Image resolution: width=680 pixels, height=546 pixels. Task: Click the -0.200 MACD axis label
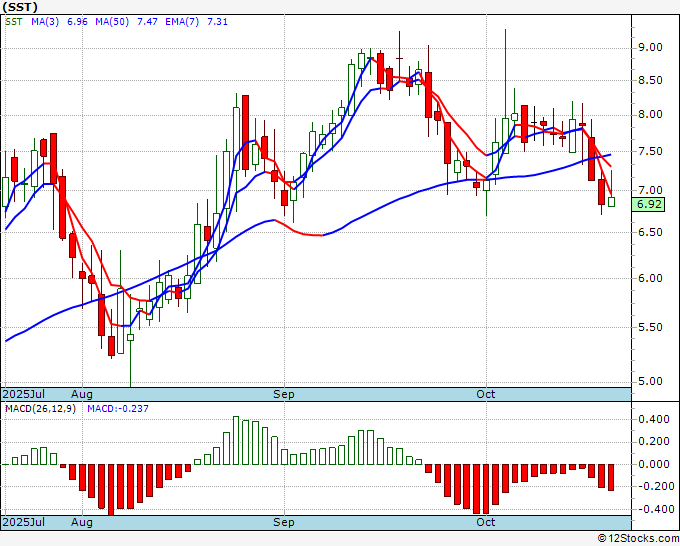point(654,487)
